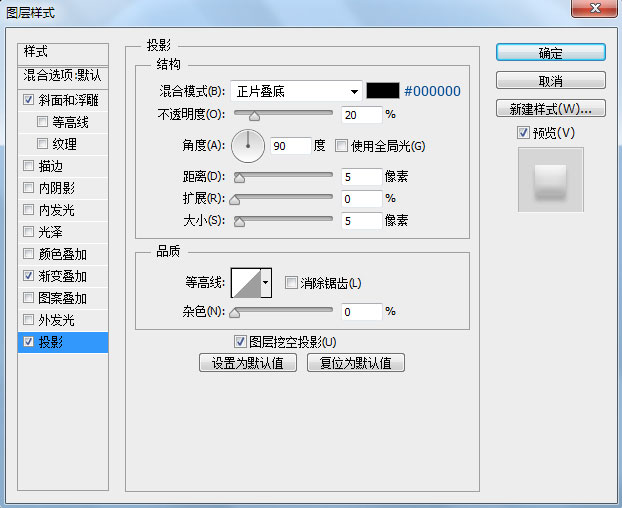
Task: Open the 等高线 contour picker arrow
Action: [x=266, y=283]
